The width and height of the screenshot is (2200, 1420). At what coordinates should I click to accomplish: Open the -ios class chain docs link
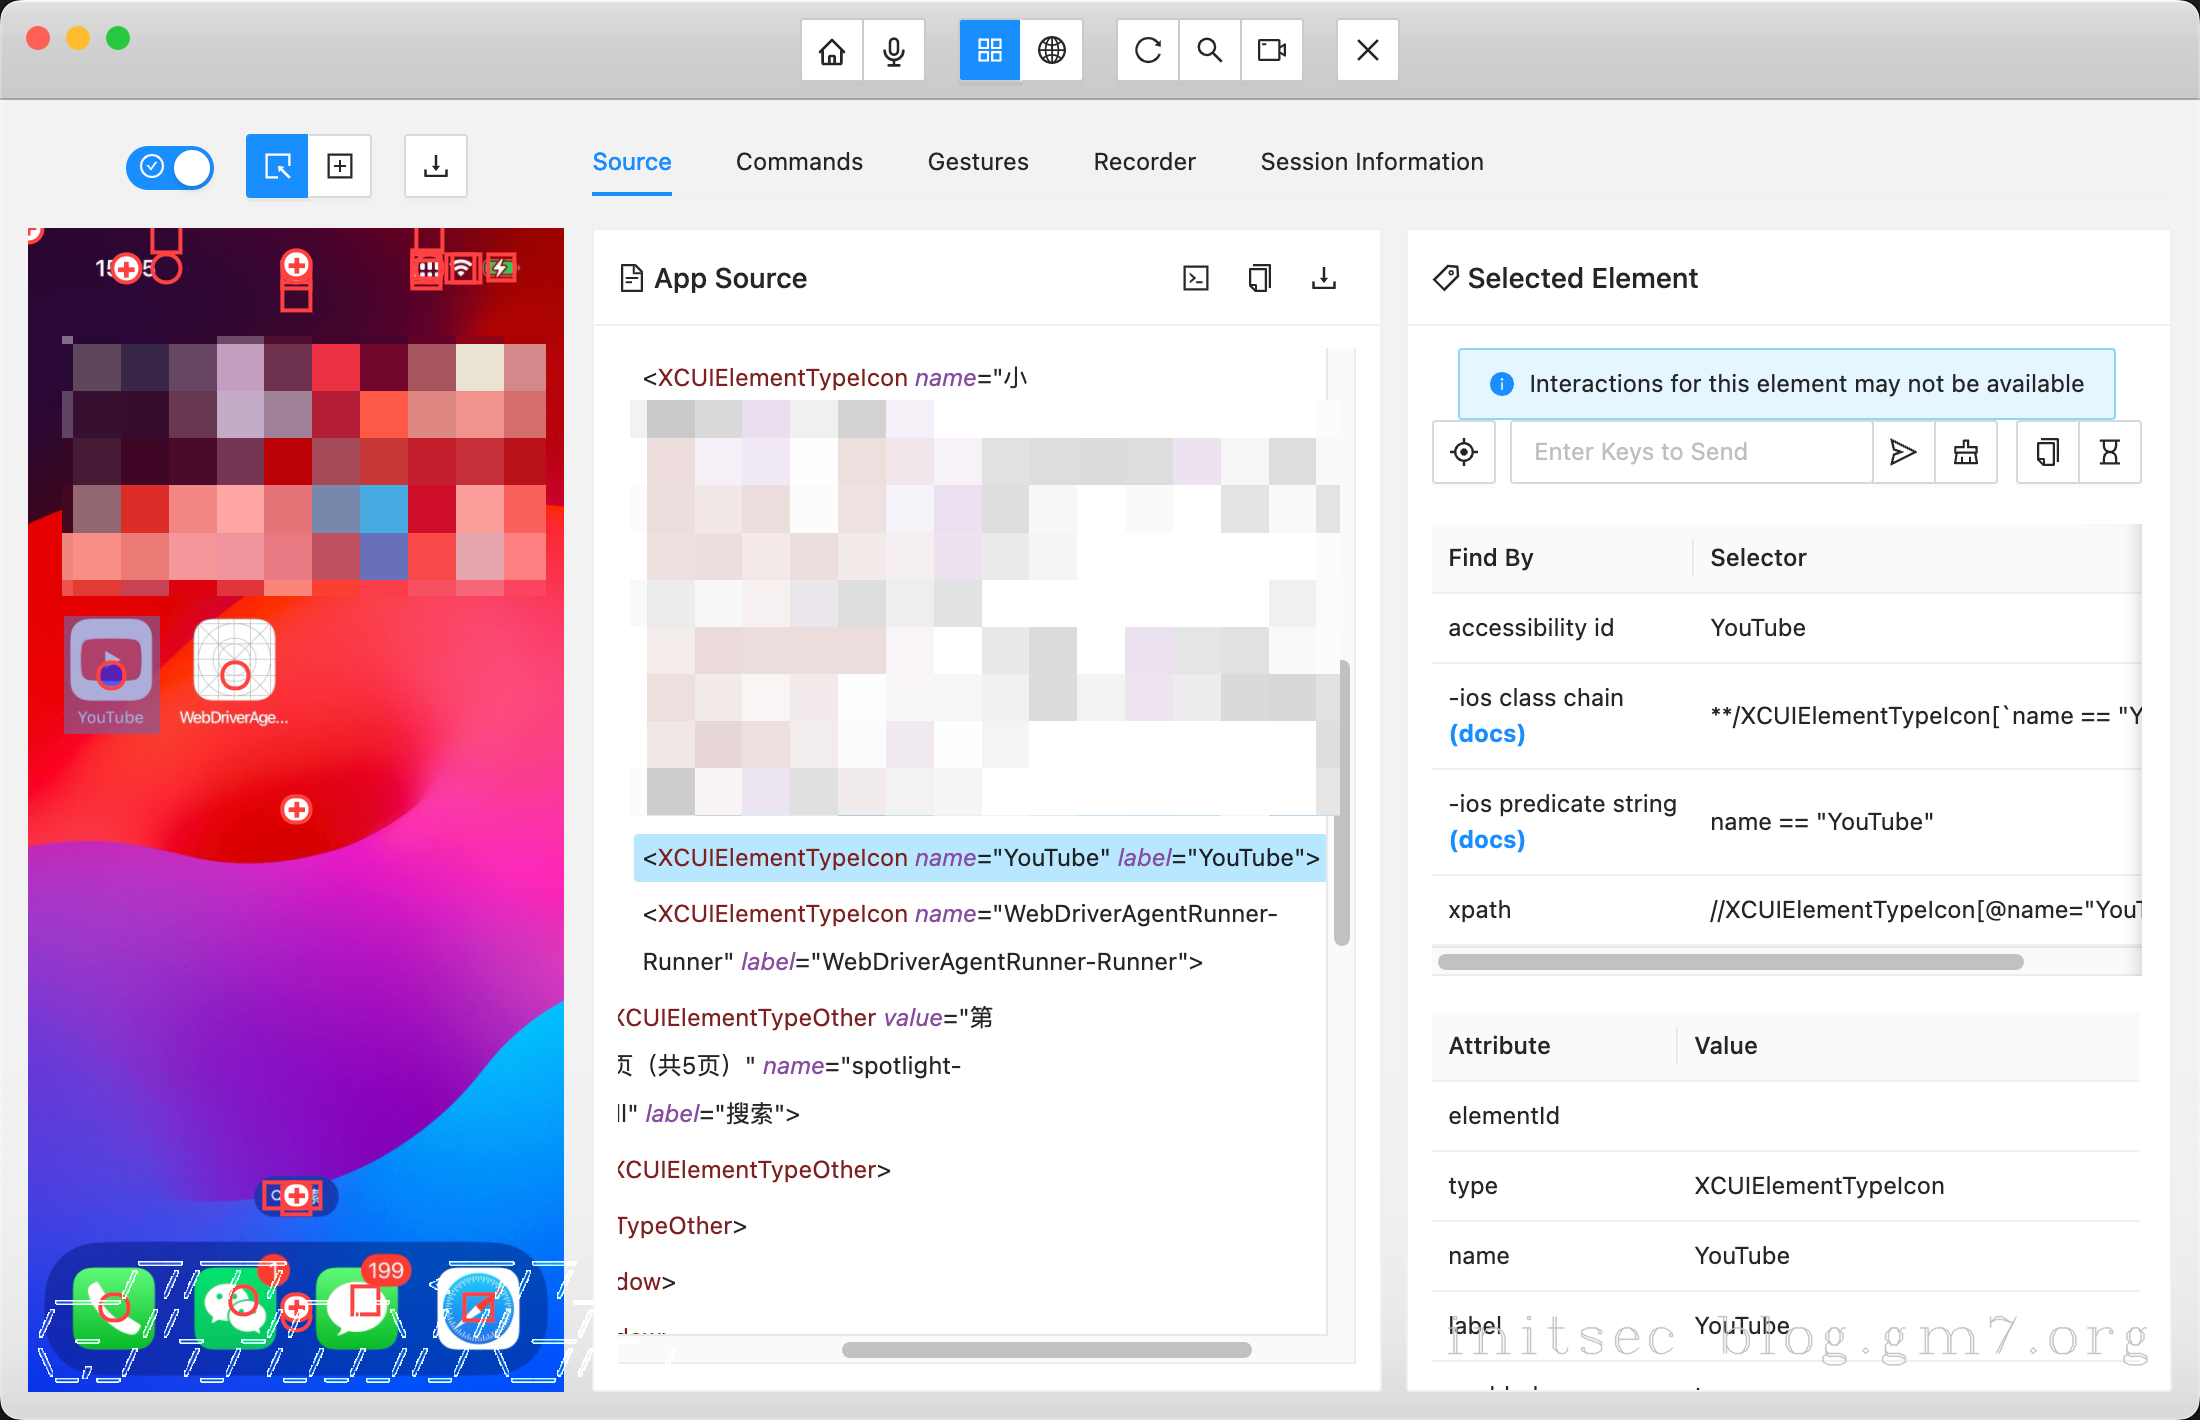pyautogui.click(x=1487, y=734)
